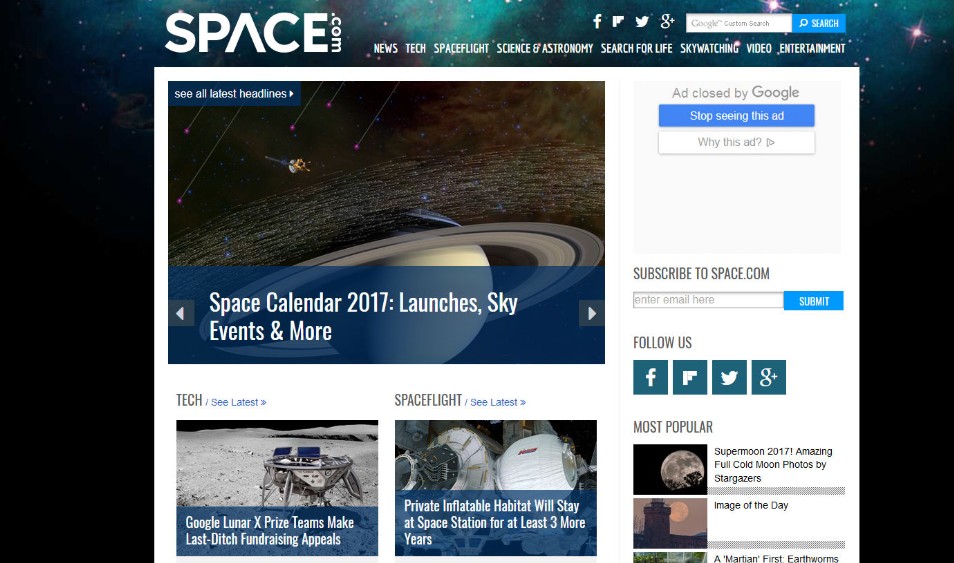Click the Flipboard tile under Follow Us
954x563 pixels.
tap(690, 377)
